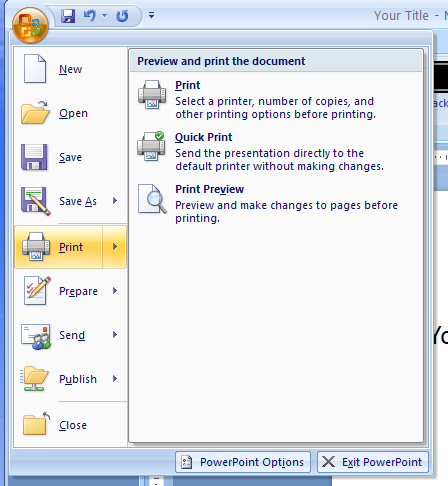Click the Send envelope with people icon

[x=36, y=336]
